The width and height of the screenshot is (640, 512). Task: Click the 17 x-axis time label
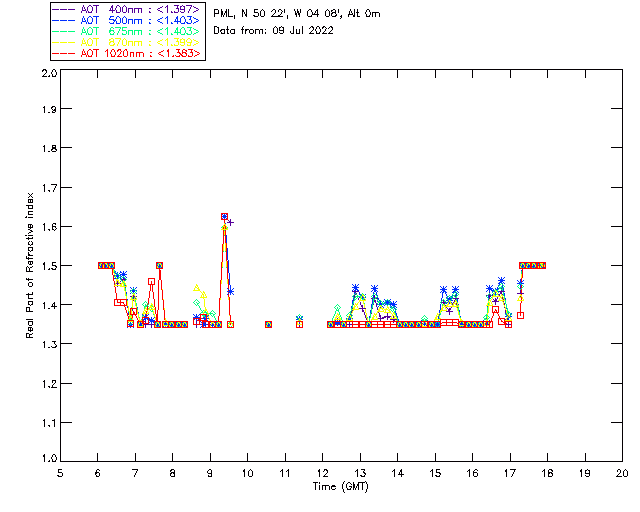coord(510,473)
